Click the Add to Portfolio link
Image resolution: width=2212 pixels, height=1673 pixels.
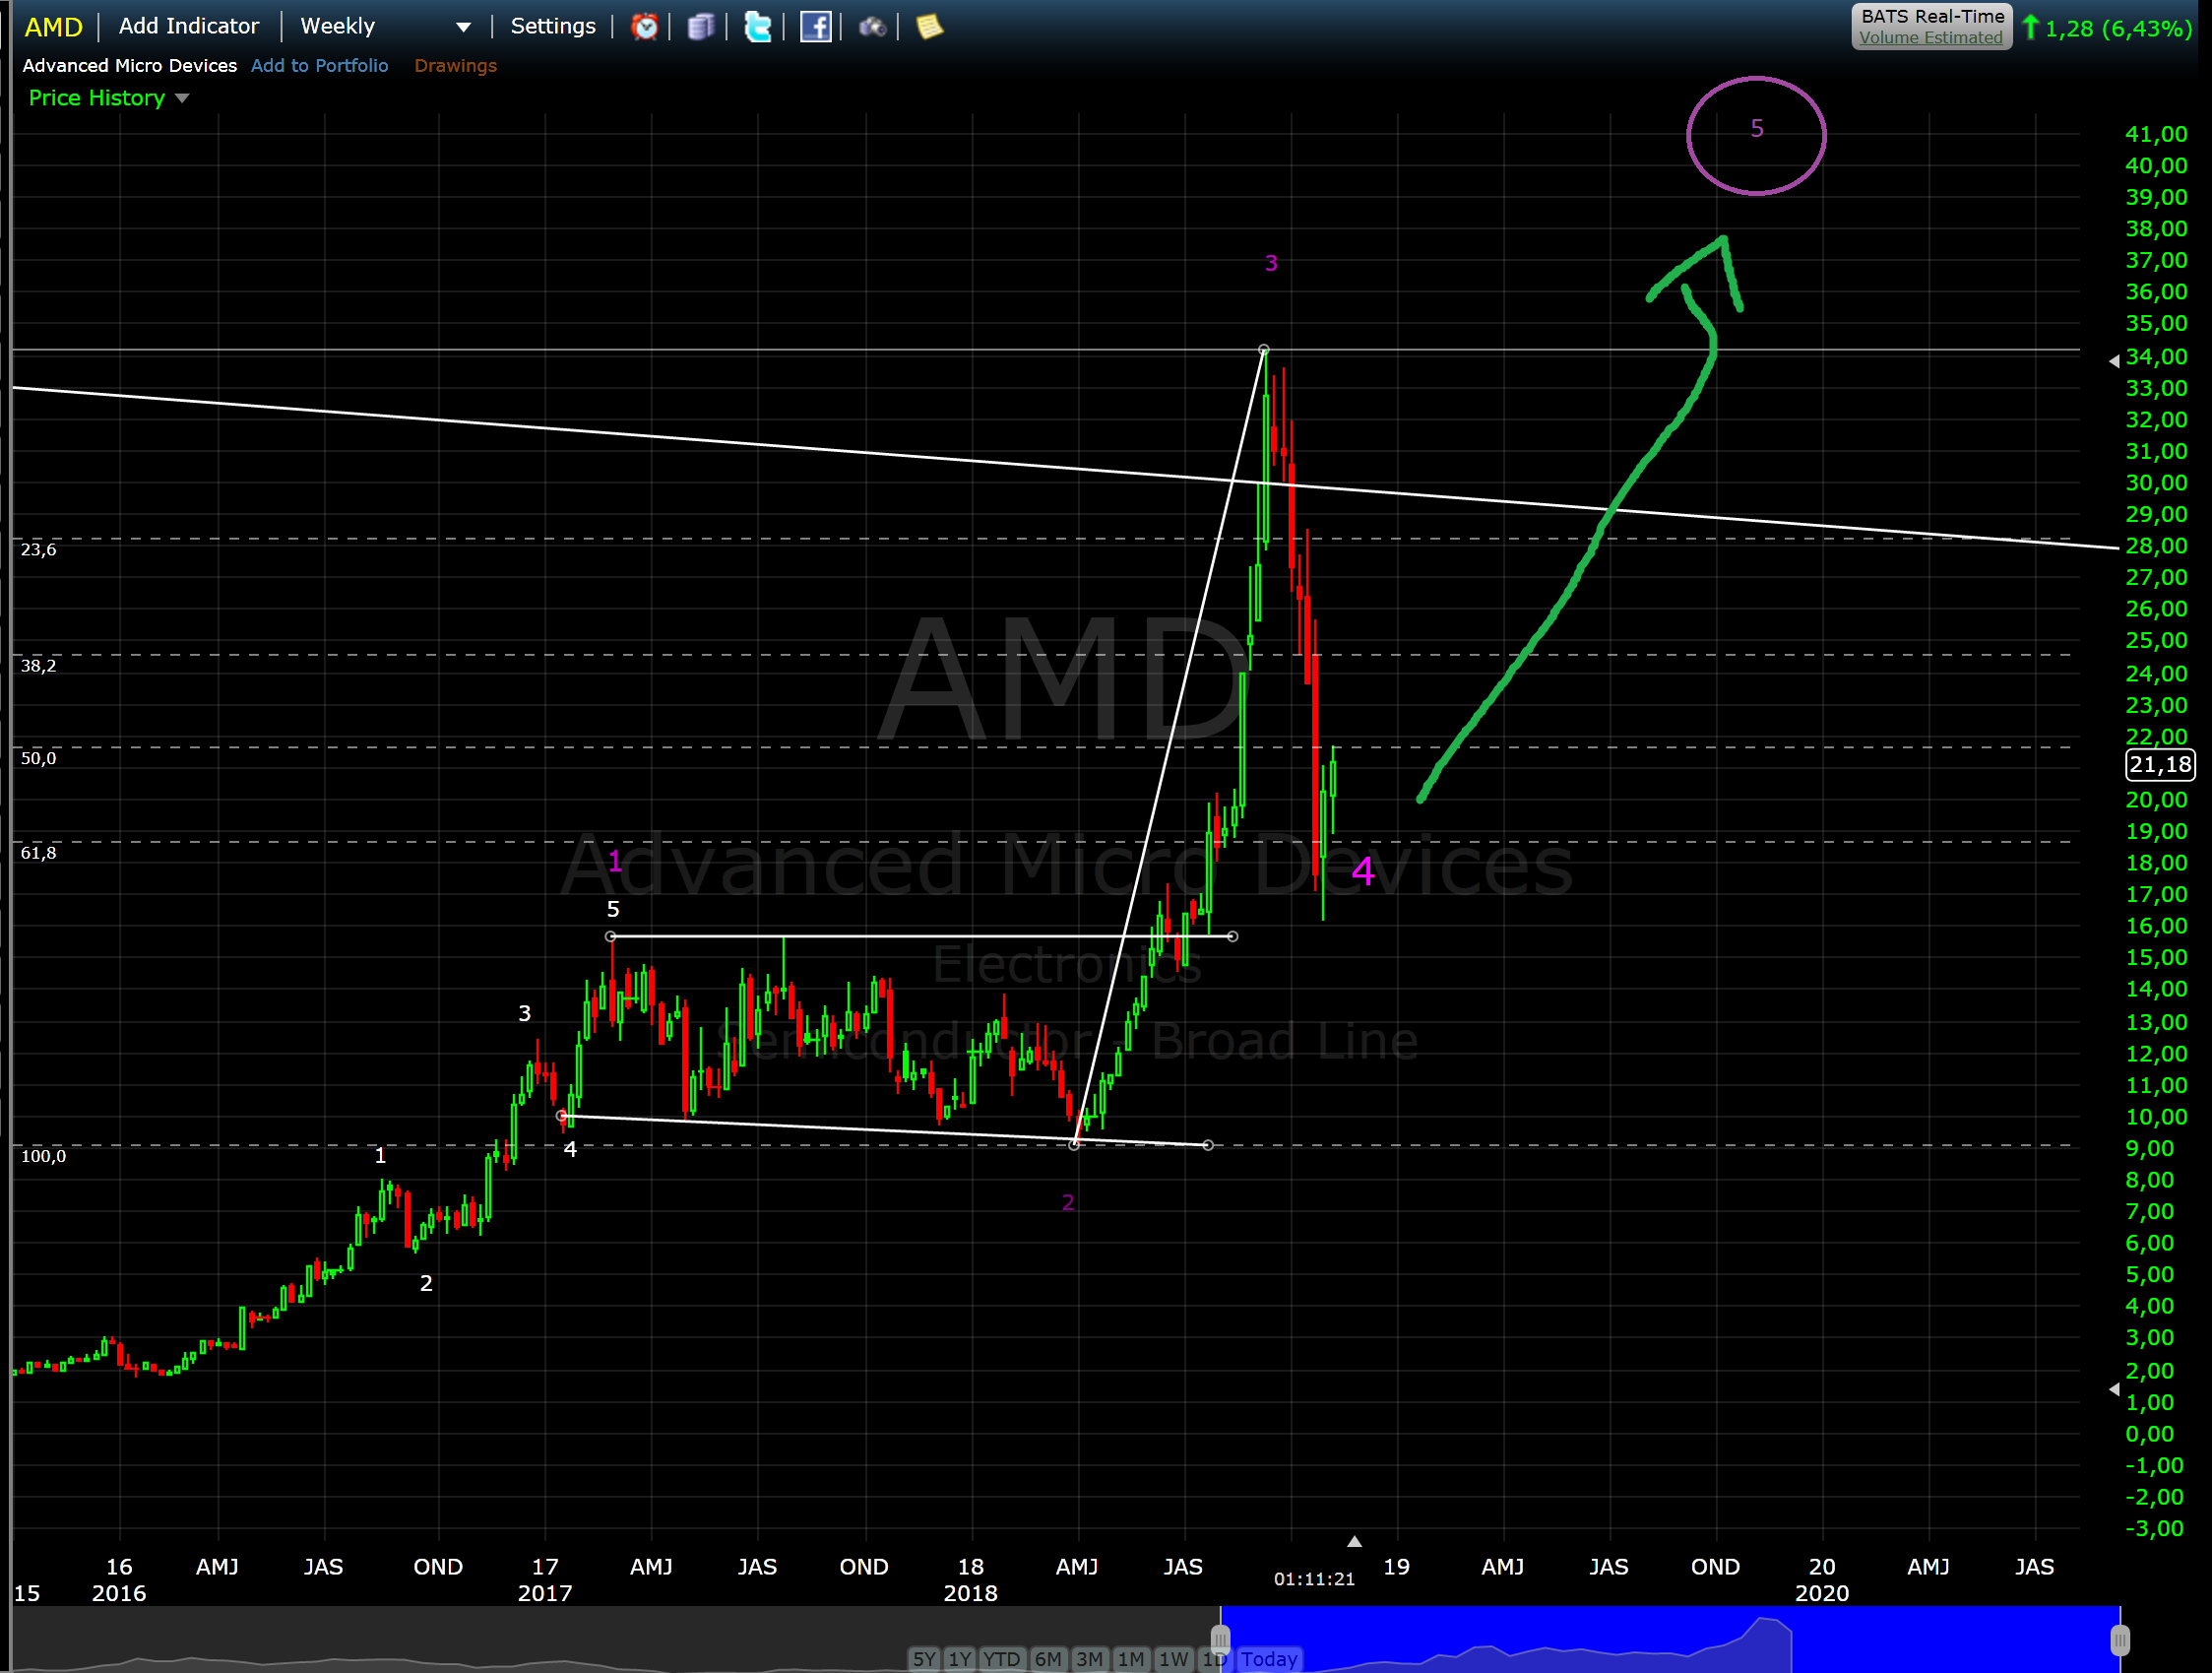click(319, 66)
